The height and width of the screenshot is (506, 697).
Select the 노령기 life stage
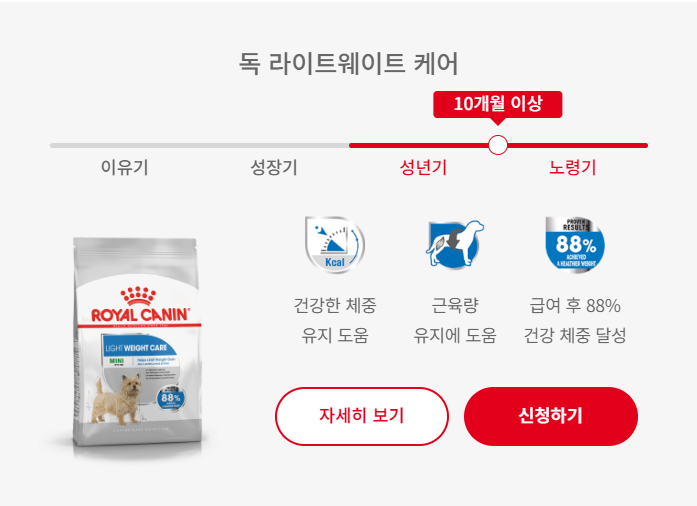(x=573, y=168)
